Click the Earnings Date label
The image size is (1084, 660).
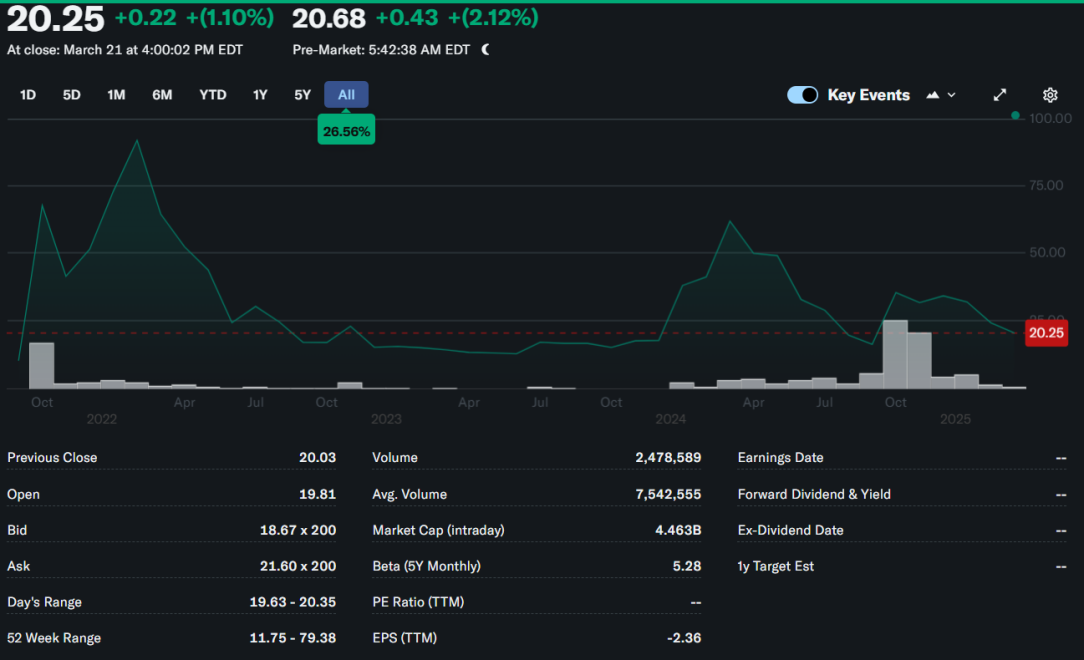point(781,458)
